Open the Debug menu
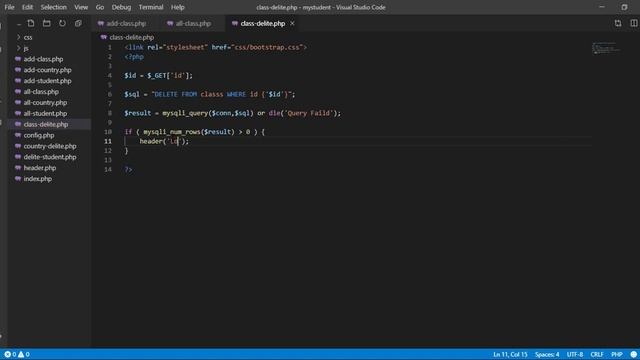This screenshot has width=640, height=360. (x=121, y=7)
